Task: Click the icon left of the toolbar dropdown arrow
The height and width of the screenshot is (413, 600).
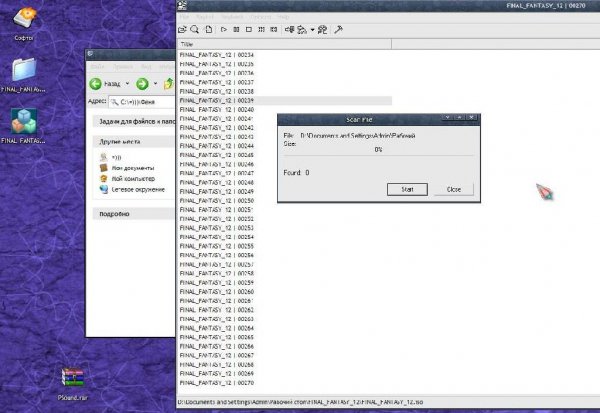Action: coord(302,29)
